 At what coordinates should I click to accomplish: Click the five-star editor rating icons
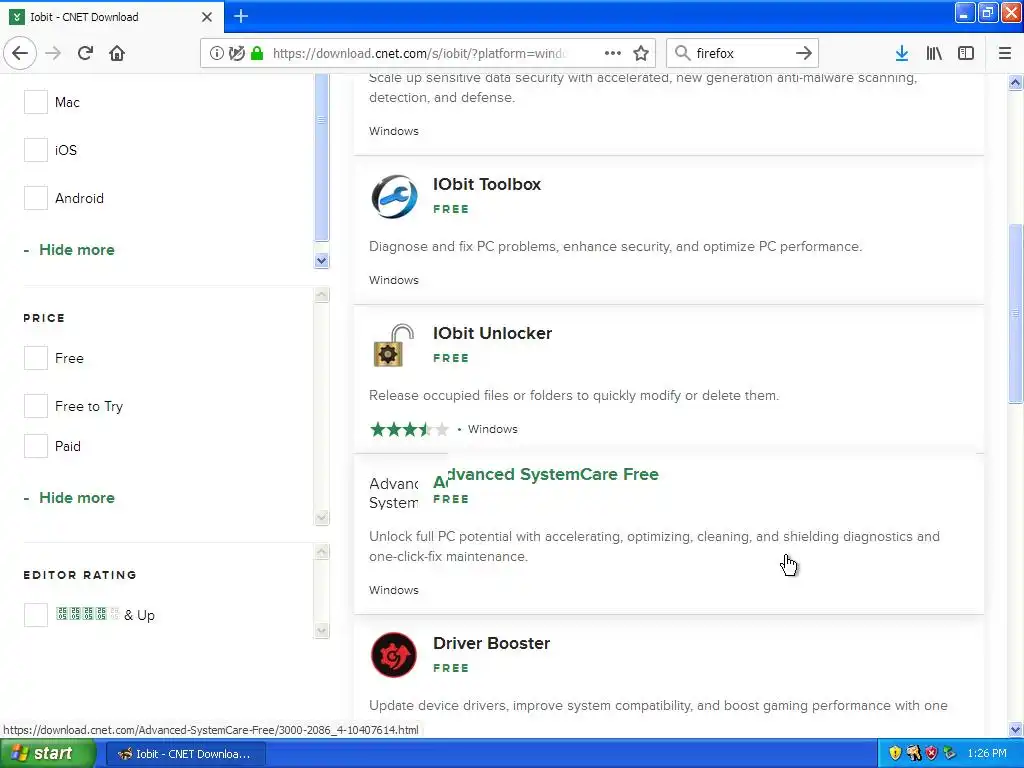[88, 614]
